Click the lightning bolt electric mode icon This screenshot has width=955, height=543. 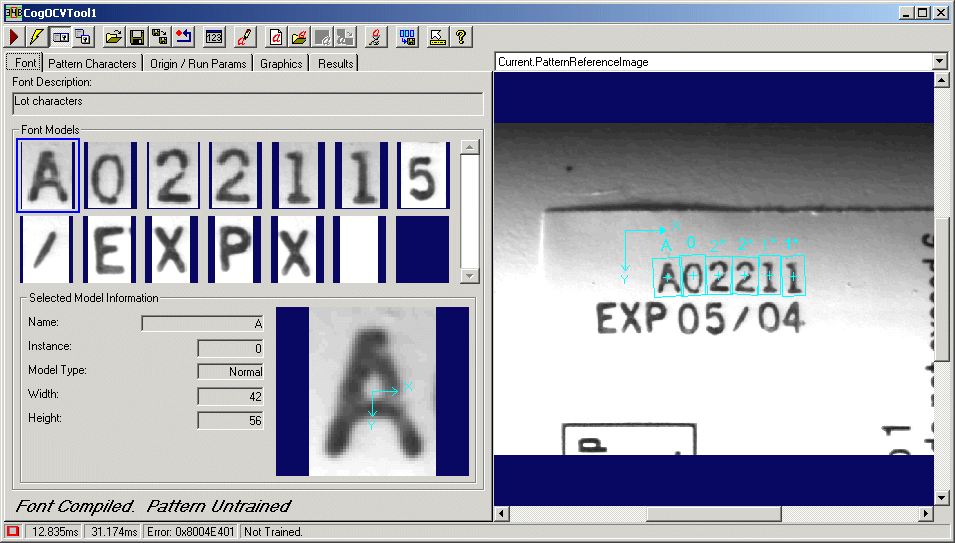tap(37, 37)
